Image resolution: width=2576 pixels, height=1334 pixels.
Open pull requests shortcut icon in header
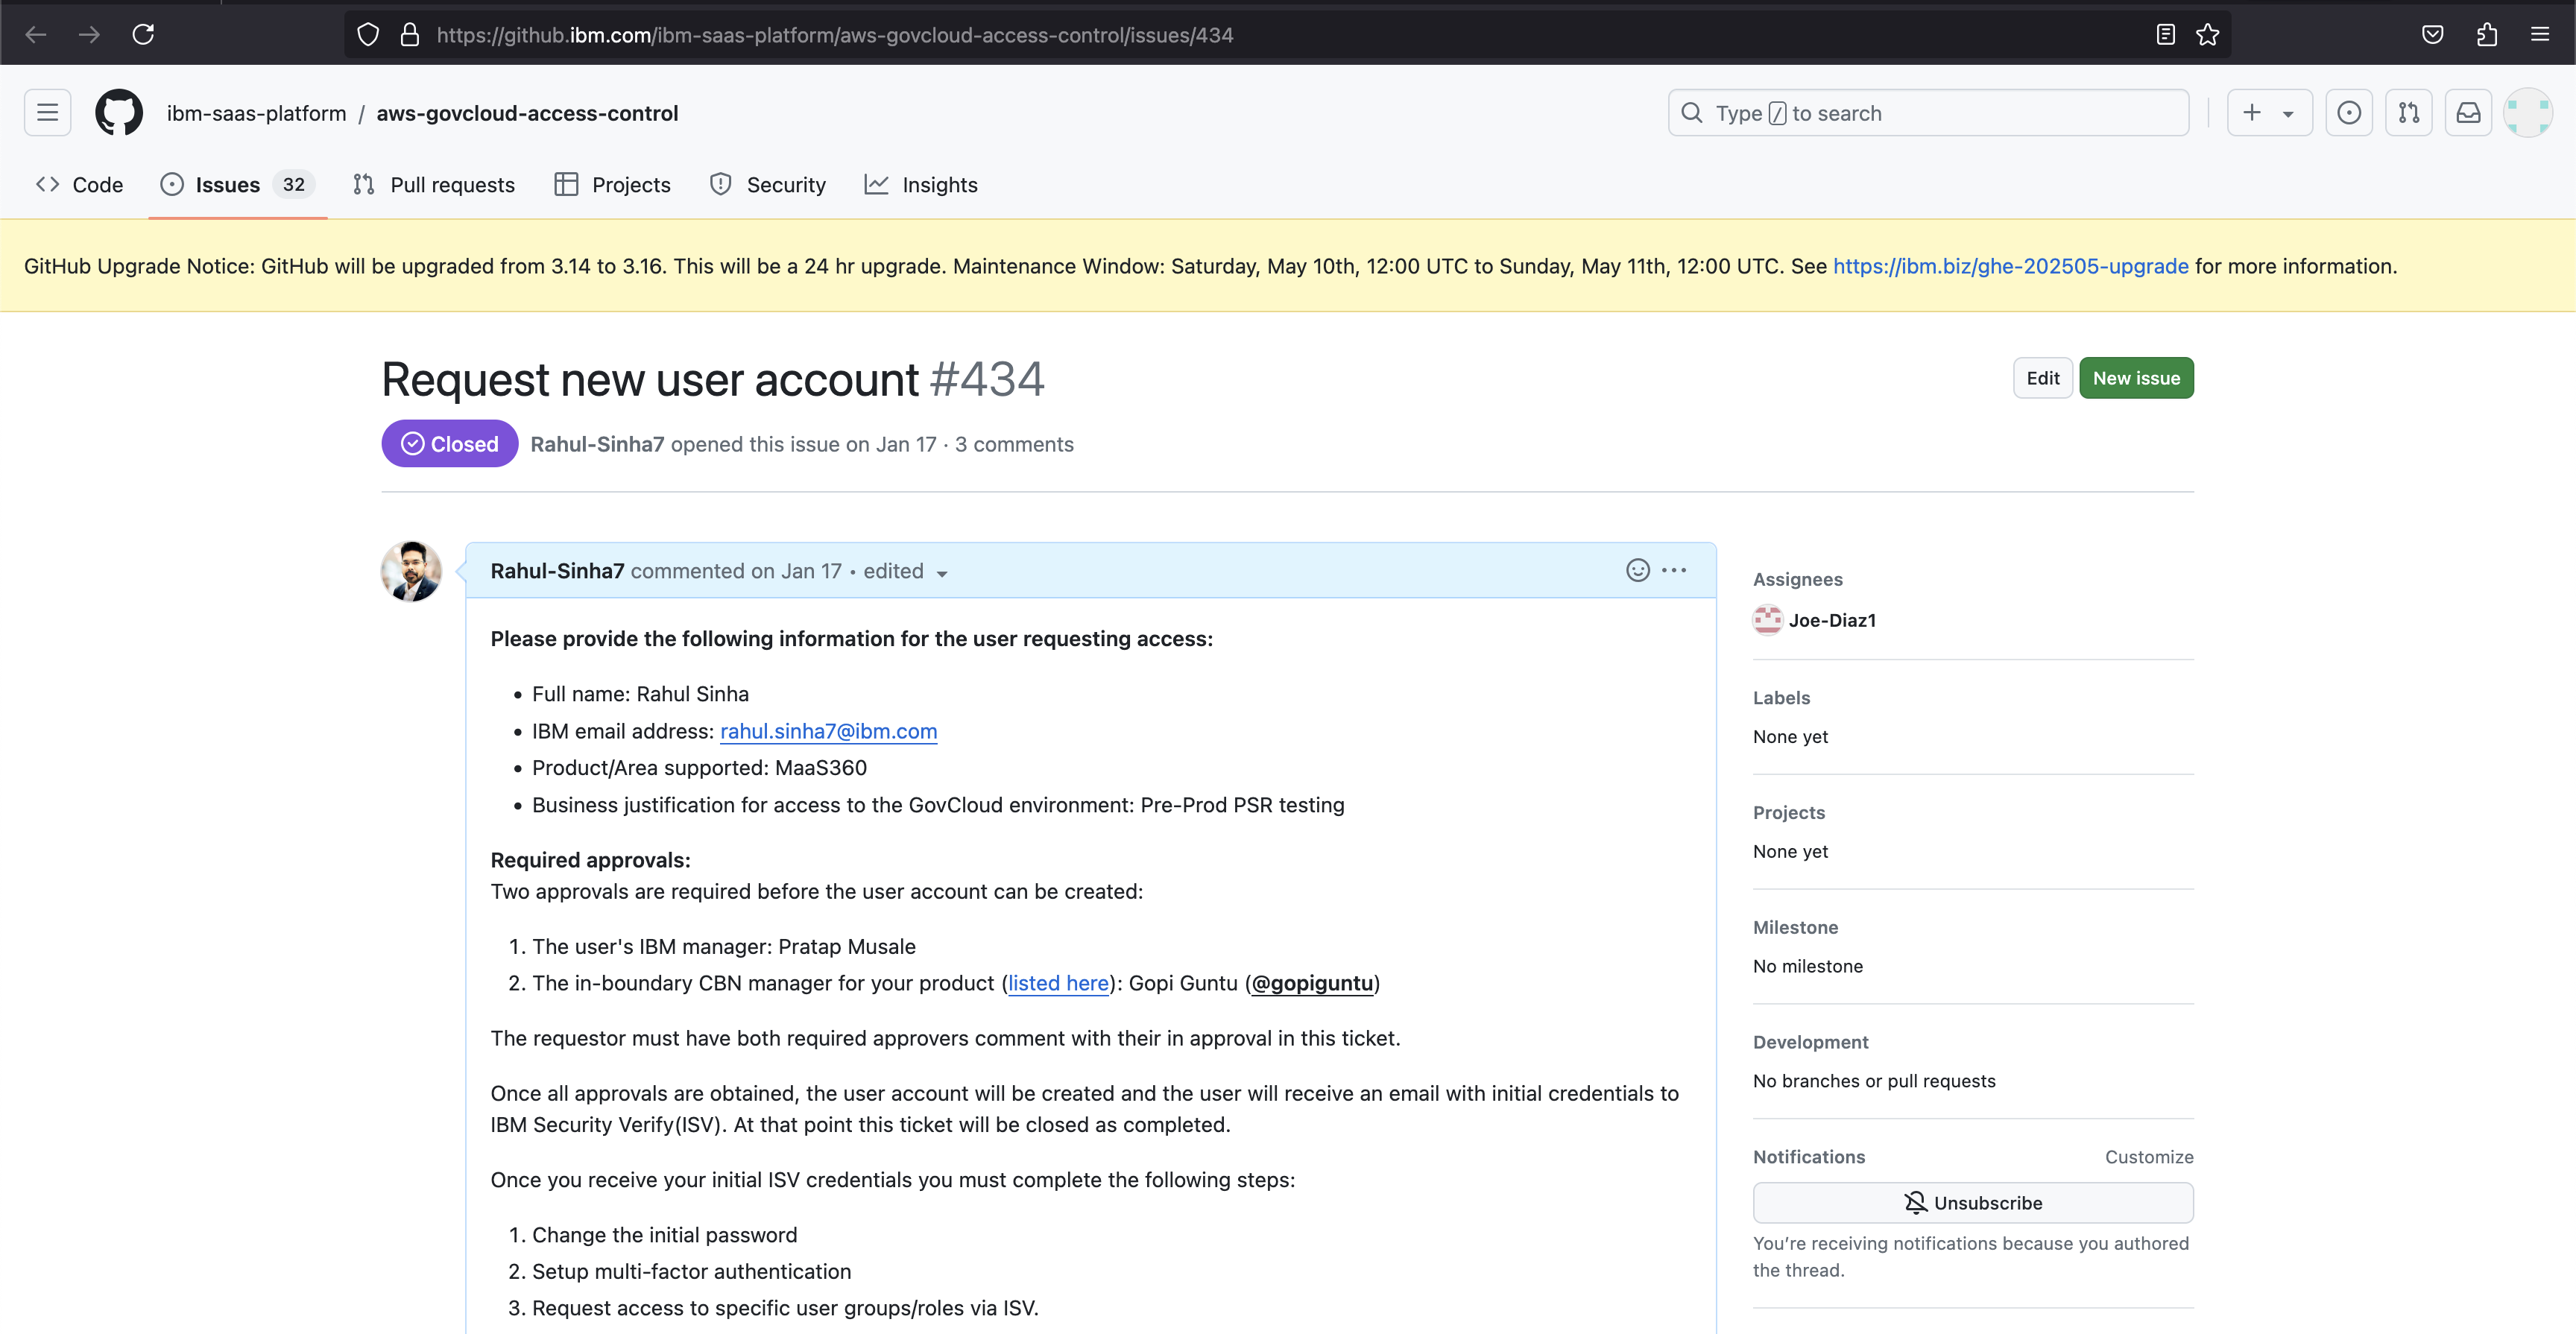pos(2409,113)
